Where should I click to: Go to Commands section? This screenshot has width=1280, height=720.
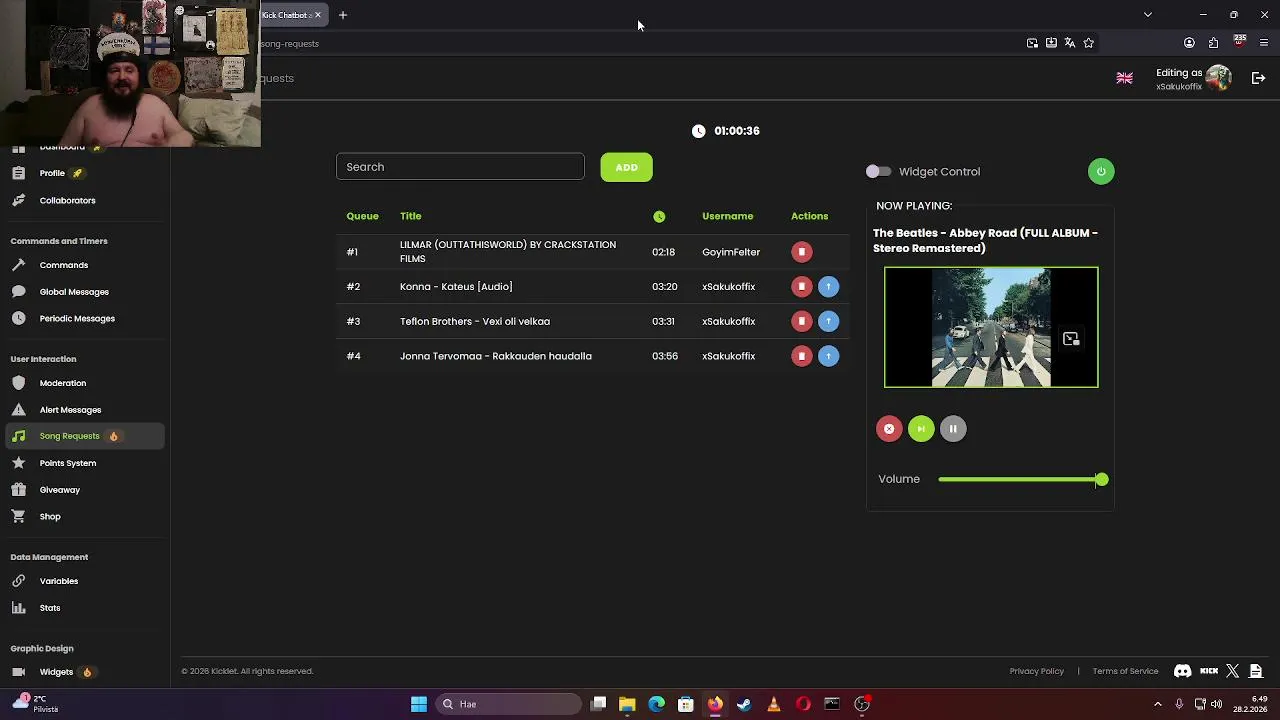point(63,265)
